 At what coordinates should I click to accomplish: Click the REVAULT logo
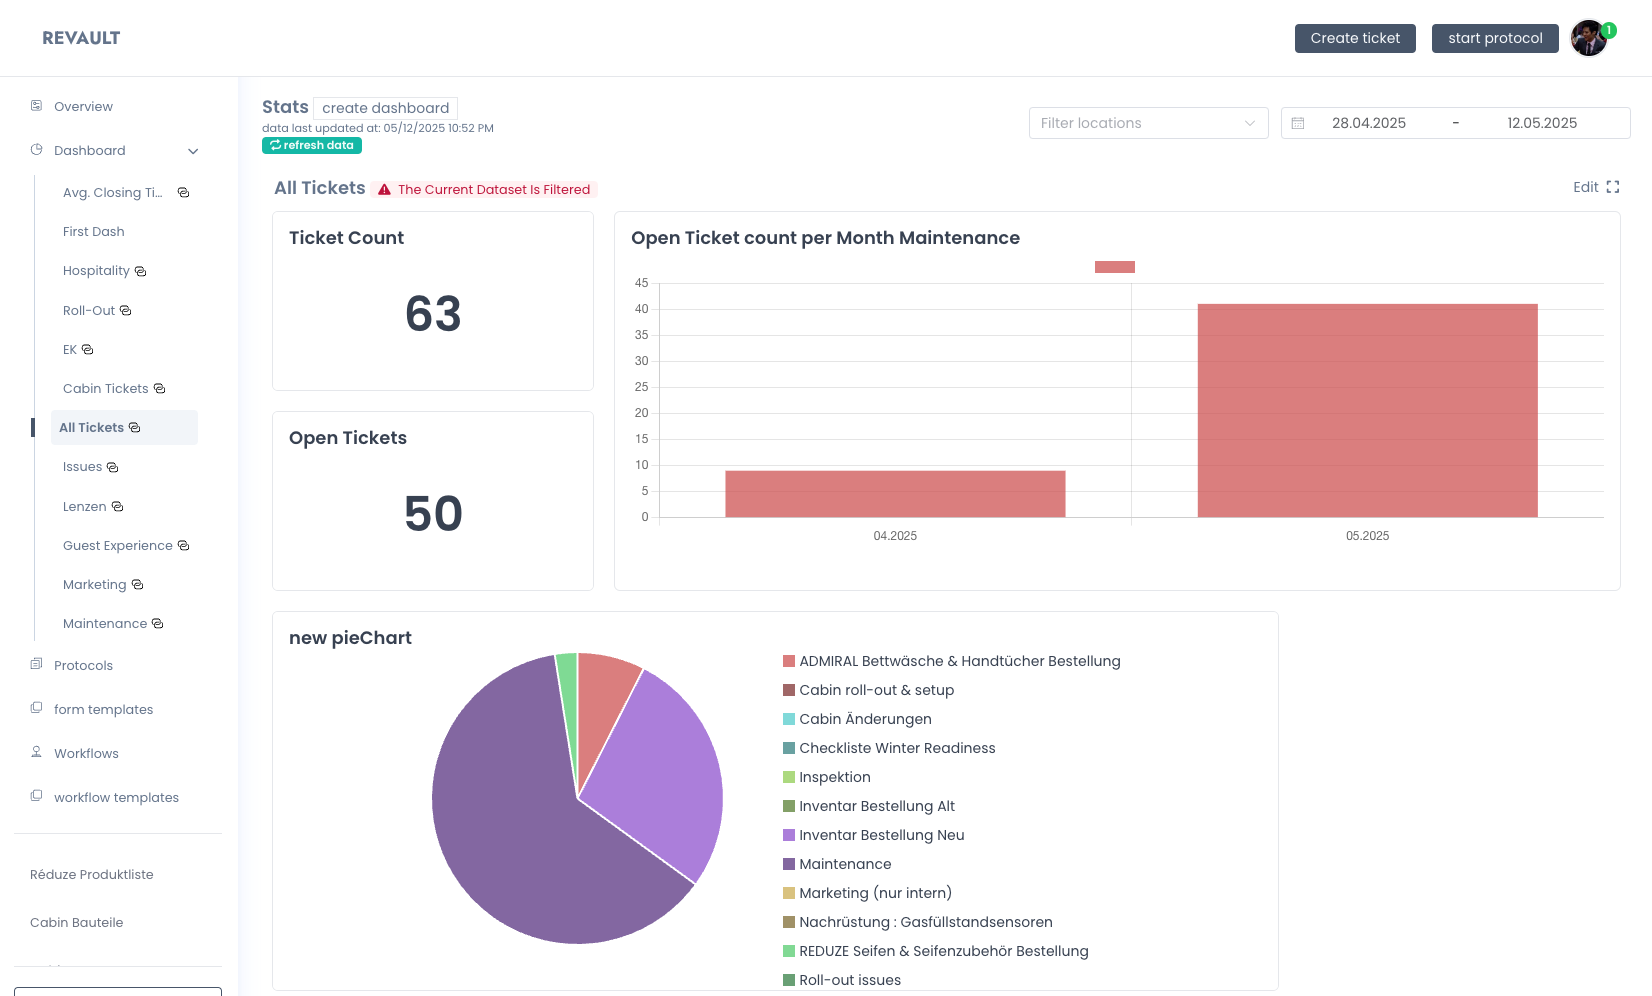(81, 38)
